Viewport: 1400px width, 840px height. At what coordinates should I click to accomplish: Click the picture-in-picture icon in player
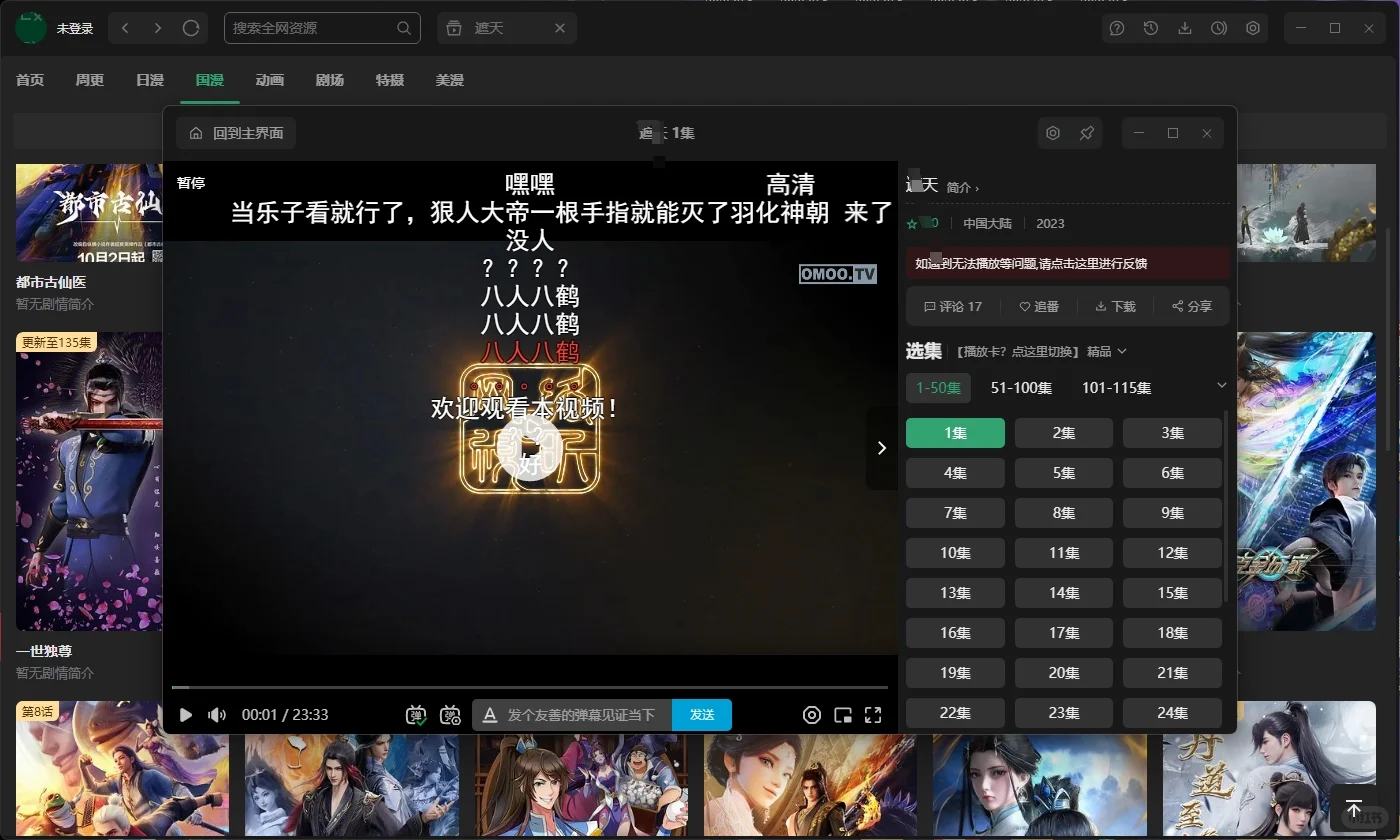pos(843,714)
